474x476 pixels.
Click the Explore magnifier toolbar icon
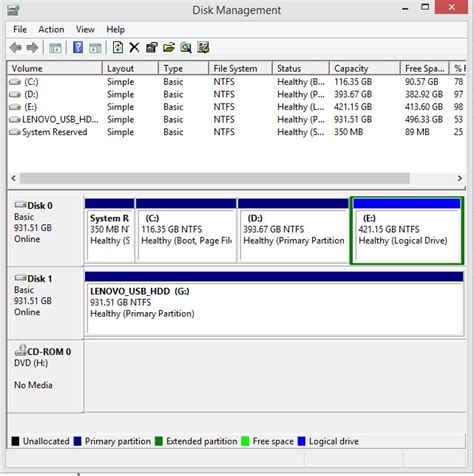click(x=186, y=48)
